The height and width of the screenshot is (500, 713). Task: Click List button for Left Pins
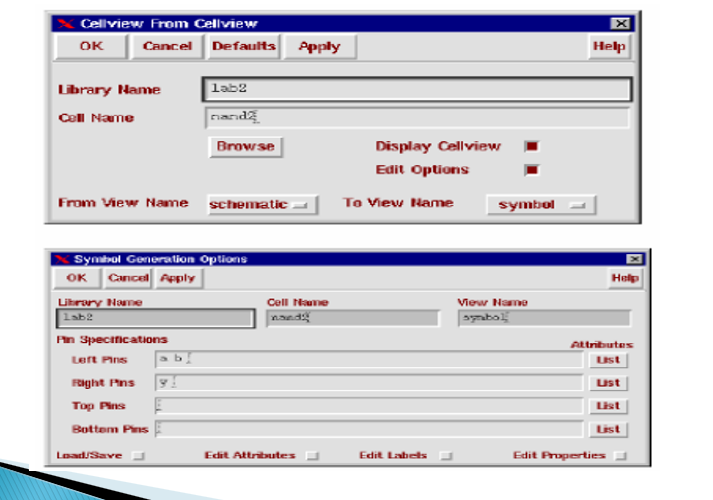(x=608, y=360)
